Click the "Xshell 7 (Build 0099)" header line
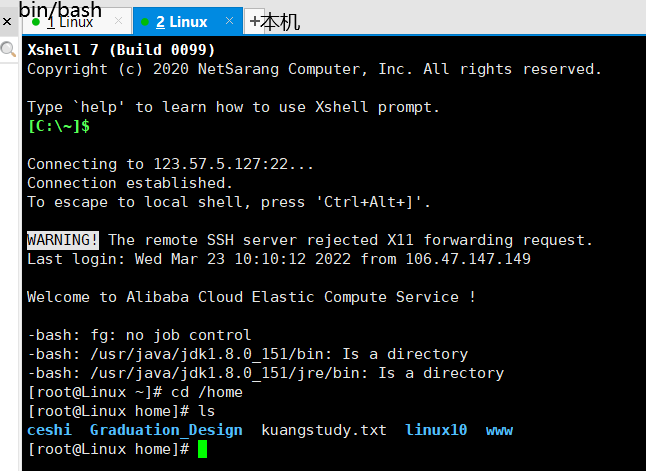This screenshot has height=471, width=646. point(121,50)
